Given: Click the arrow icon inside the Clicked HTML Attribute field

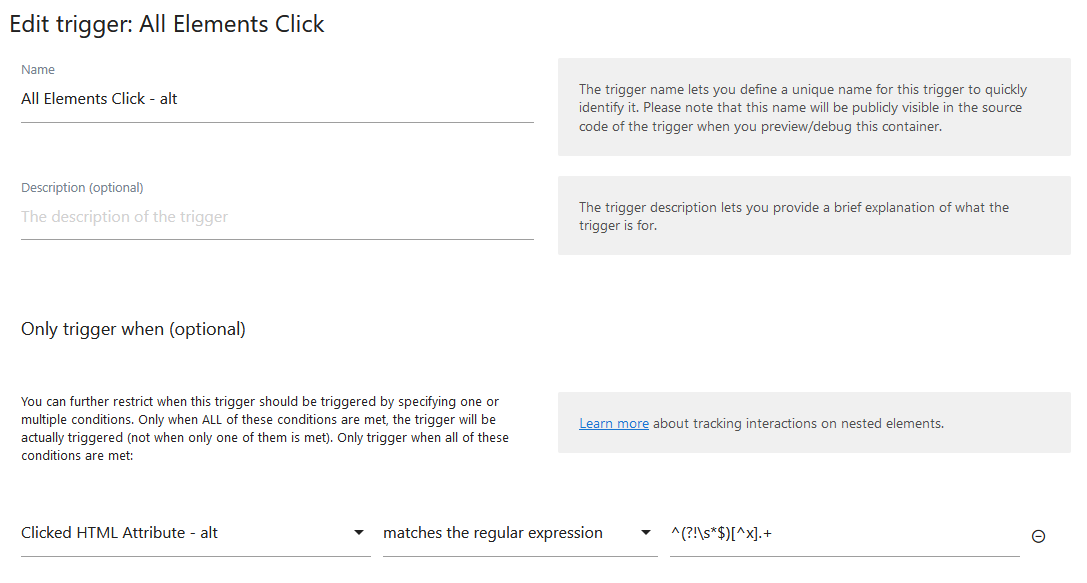Looking at the screenshot, I should coord(360,533).
